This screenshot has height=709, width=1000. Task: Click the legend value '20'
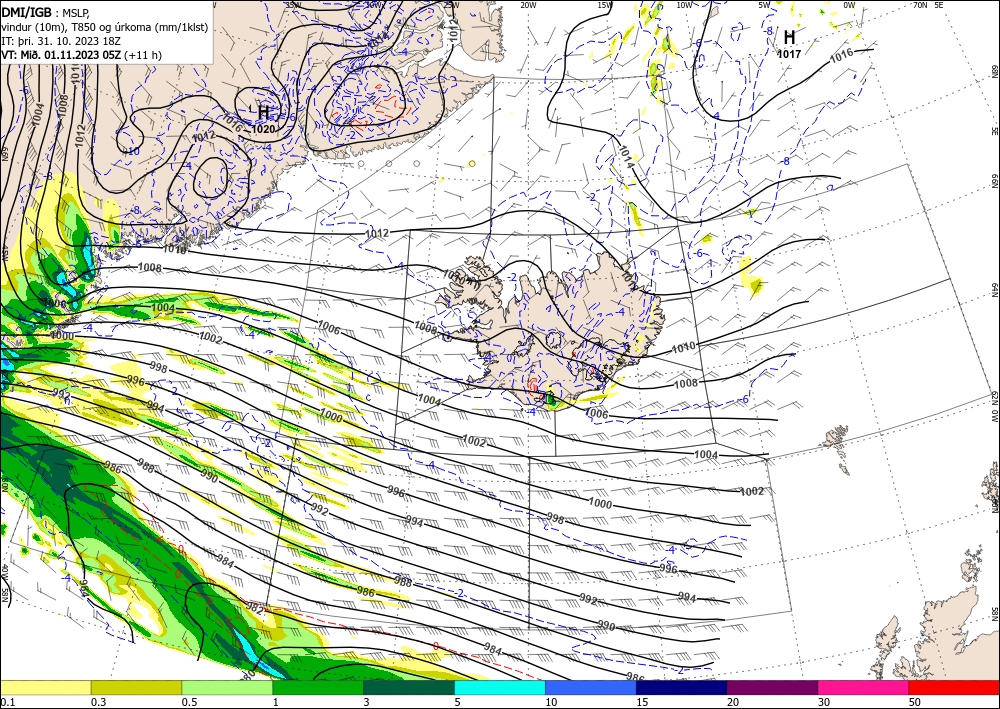click(x=733, y=702)
